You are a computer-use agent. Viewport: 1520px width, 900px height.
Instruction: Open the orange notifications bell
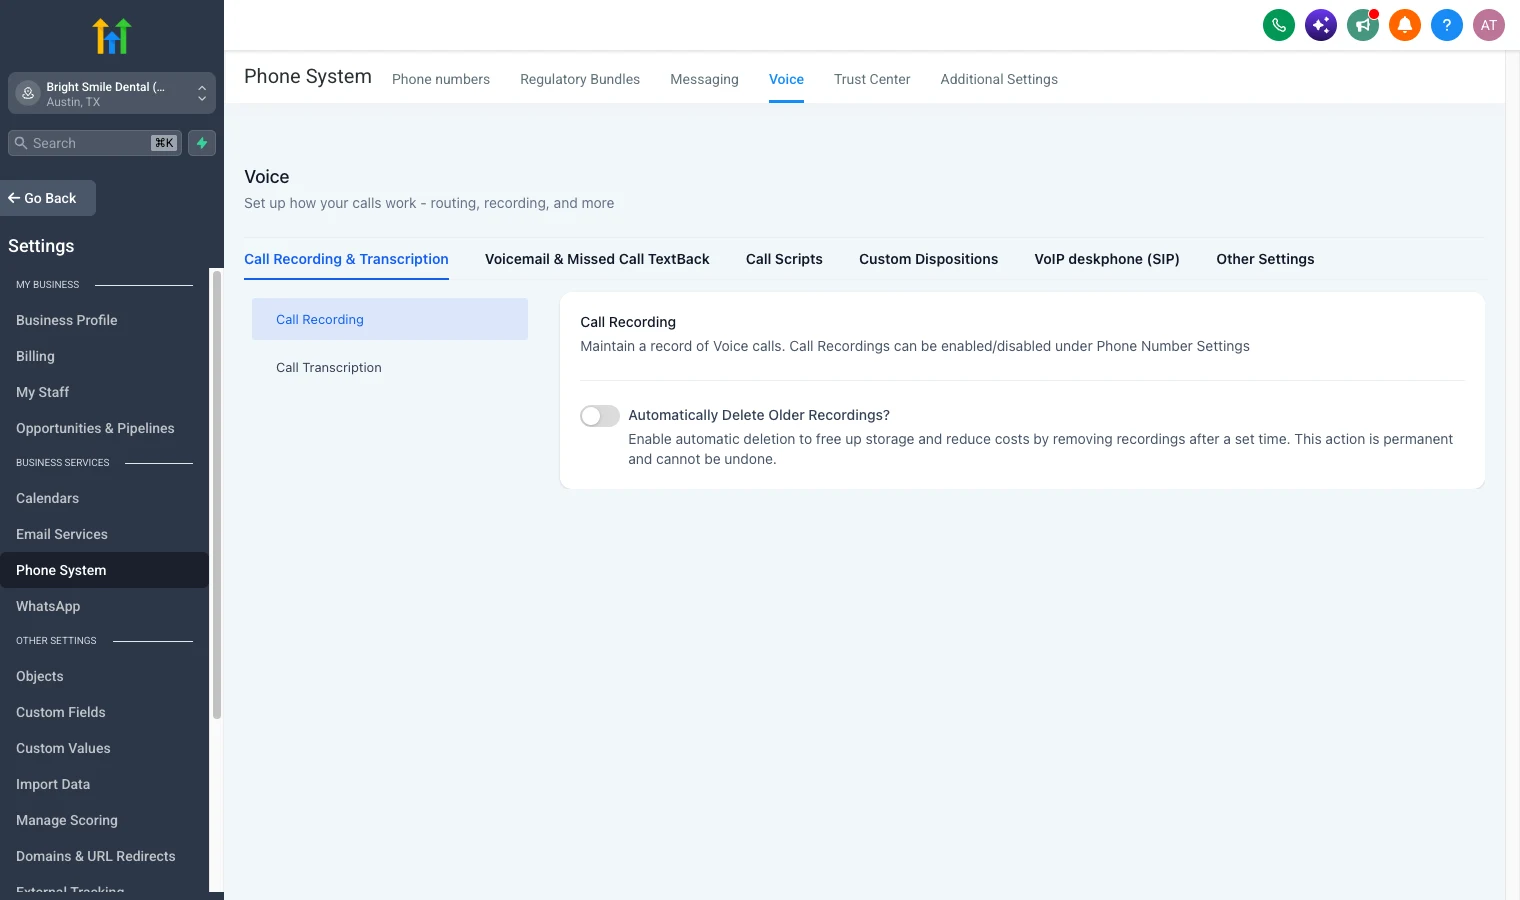pyautogui.click(x=1405, y=25)
